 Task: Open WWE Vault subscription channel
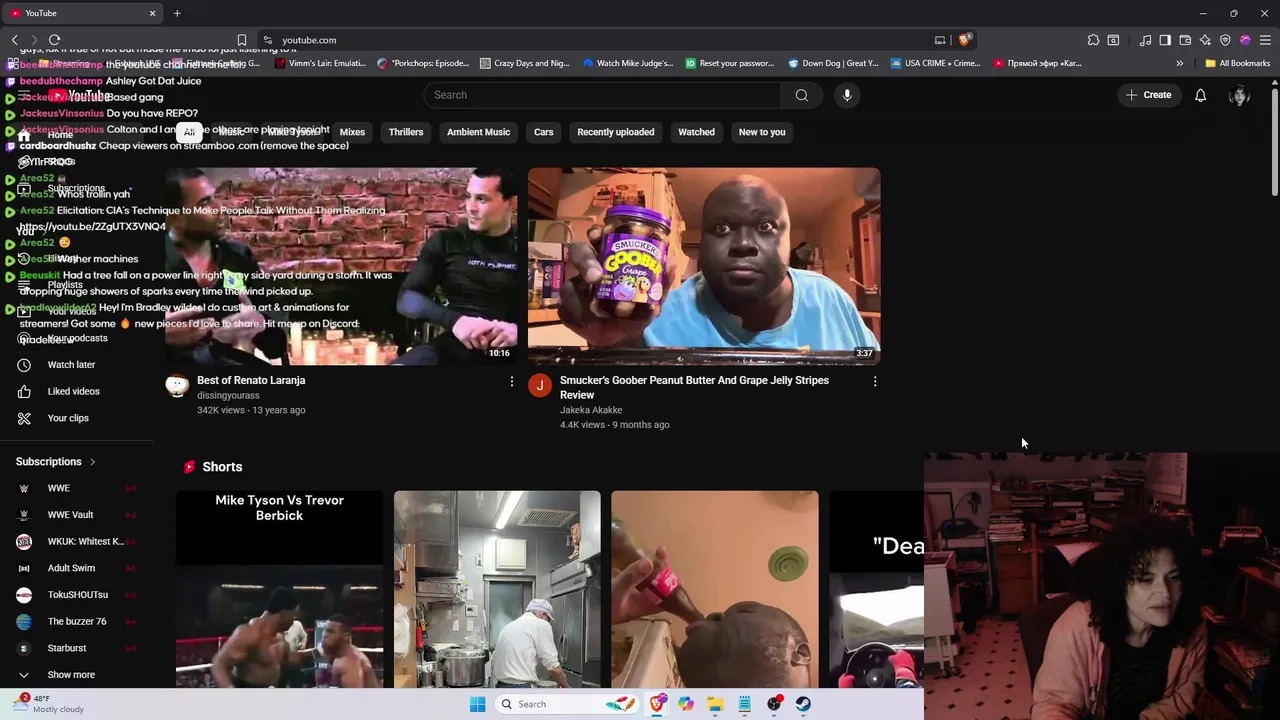click(x=70, y=515)
